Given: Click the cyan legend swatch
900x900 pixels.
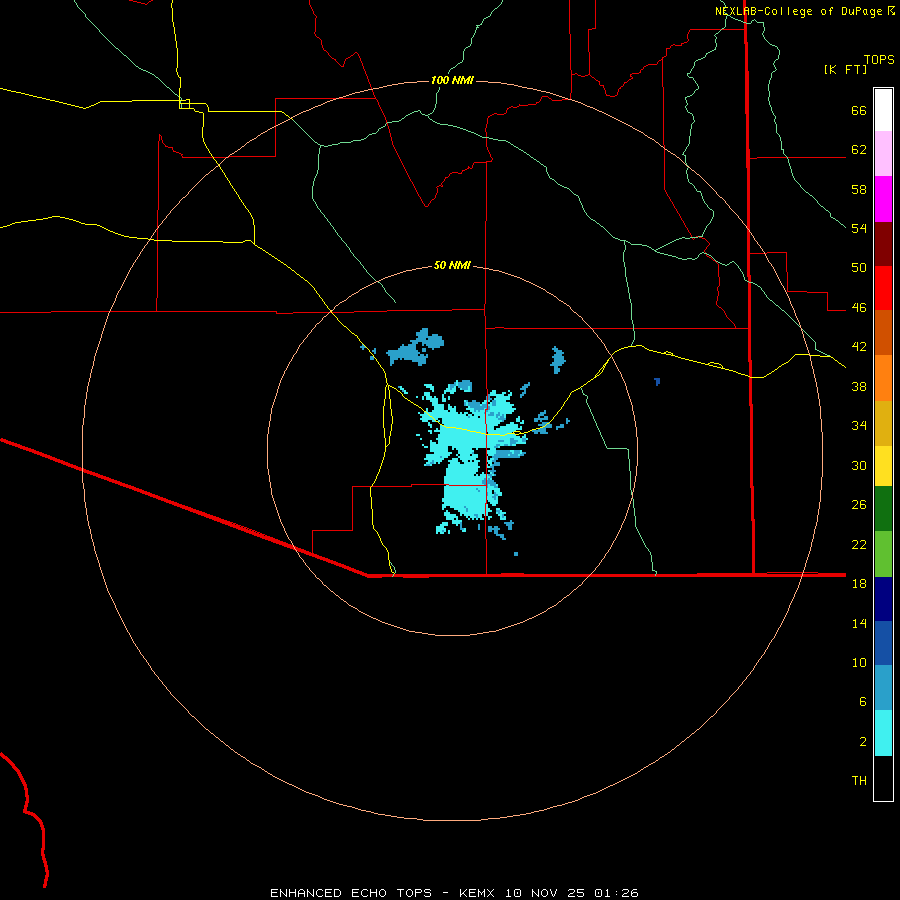Looking at the screenshot, I should [883, 732].
